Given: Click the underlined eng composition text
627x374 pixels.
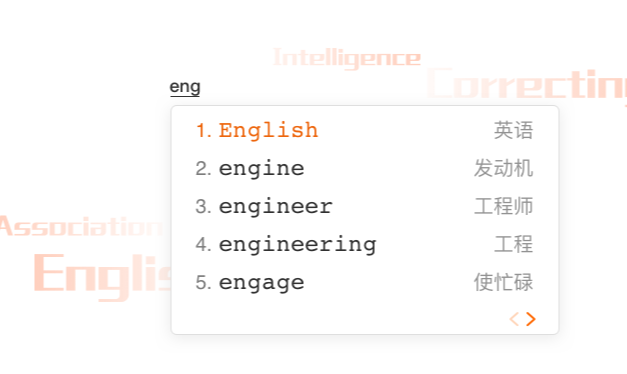Looking at the screenshot, I should pyautogui.click(x=185, y=87).
